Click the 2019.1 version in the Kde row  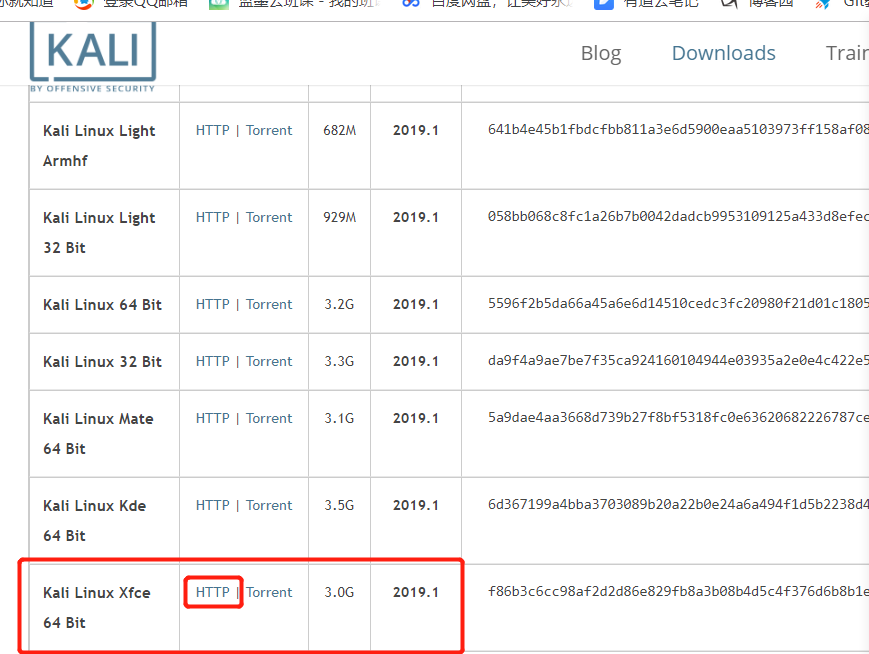[416, 505]
